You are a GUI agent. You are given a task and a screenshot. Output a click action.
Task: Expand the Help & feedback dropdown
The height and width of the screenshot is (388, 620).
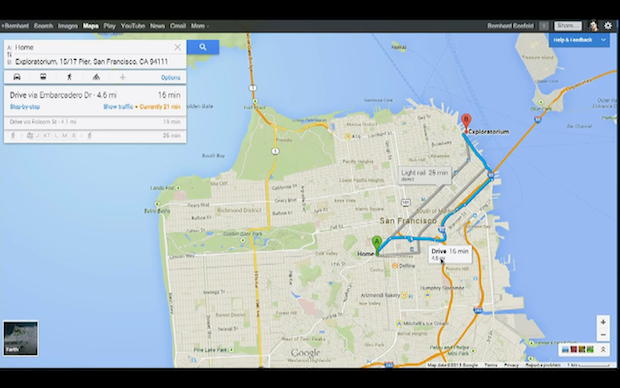[x=603, y=40]
